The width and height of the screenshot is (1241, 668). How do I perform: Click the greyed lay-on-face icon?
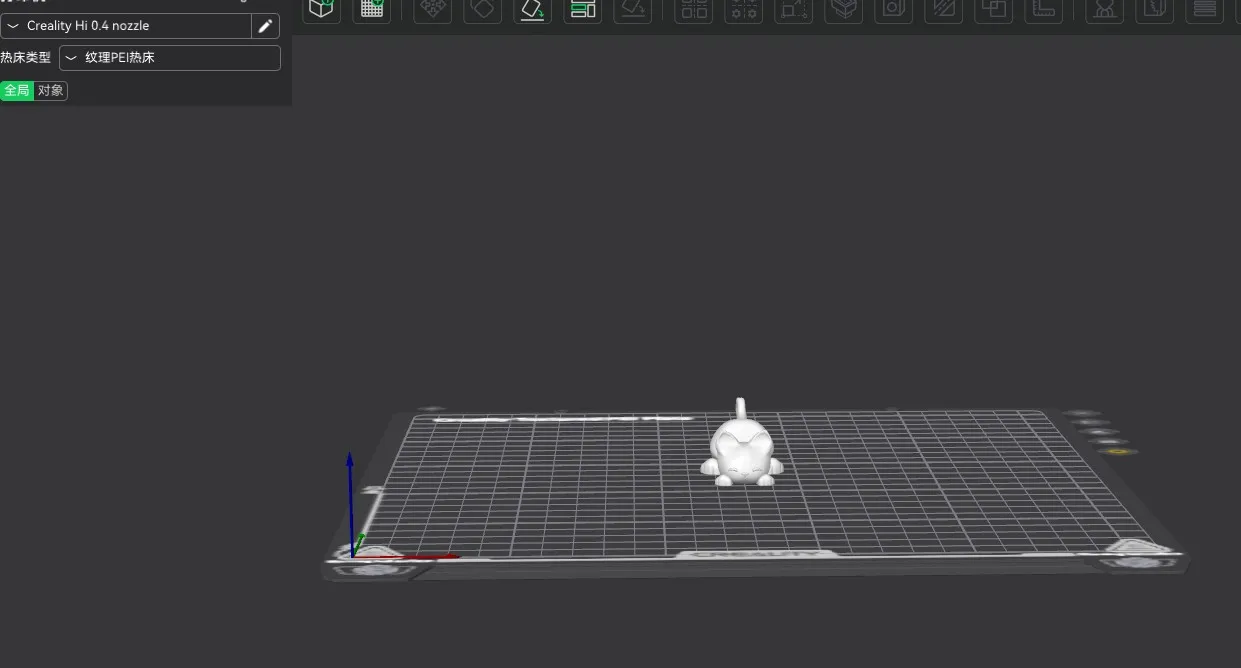tap(633, 9)
